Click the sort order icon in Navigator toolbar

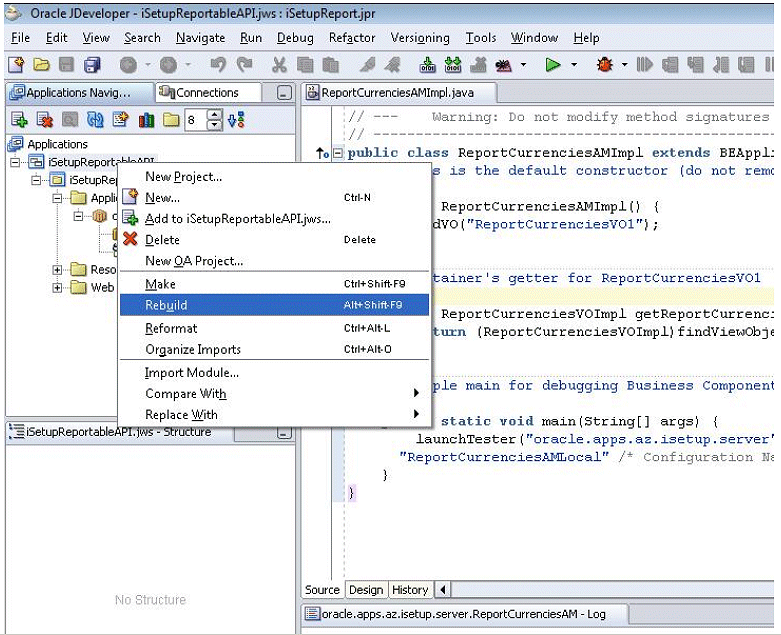pyautogui.click(x=236, y=120)
